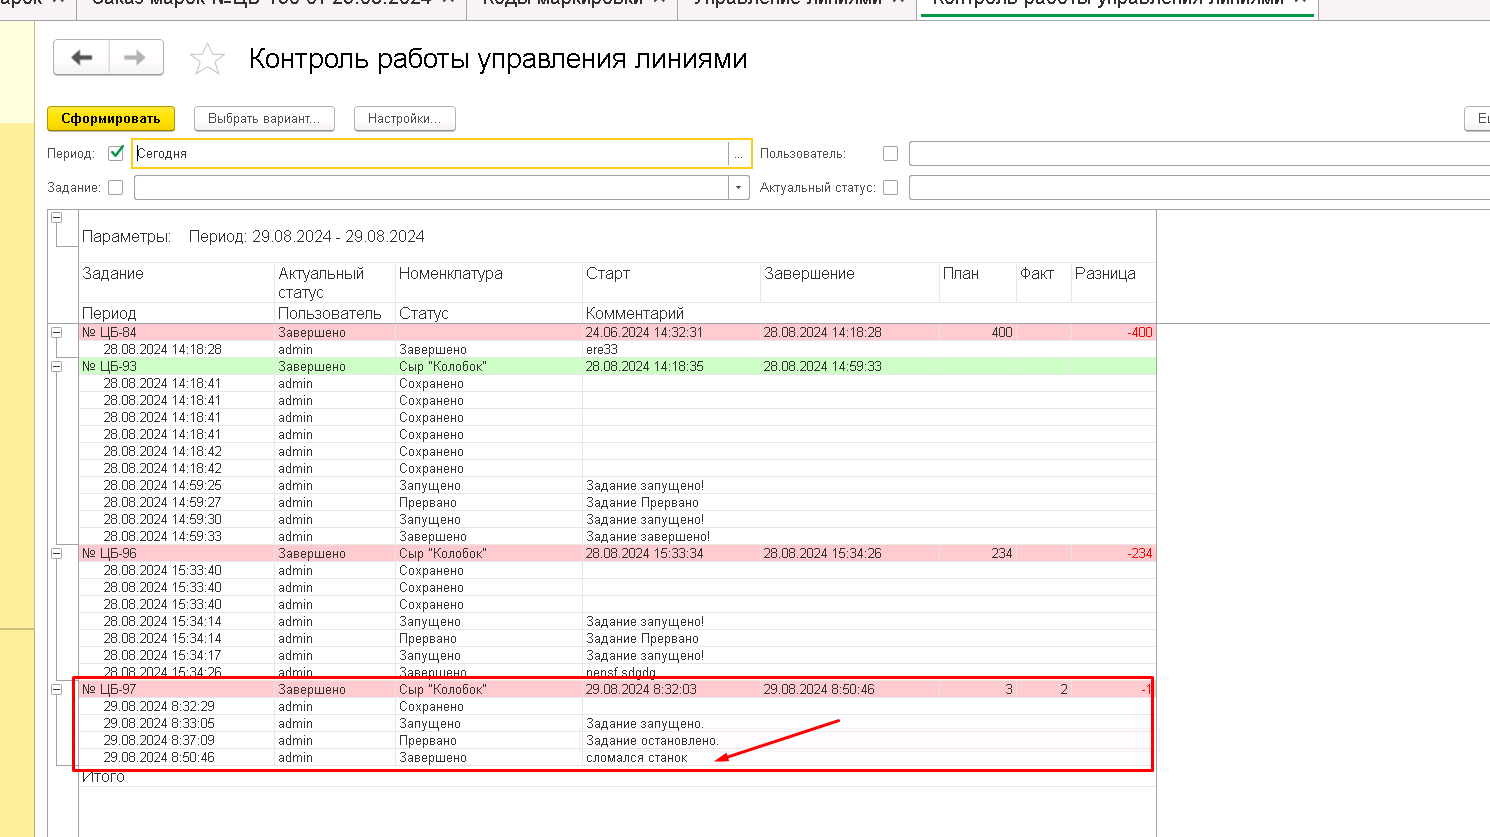This screenshot has height=837, width=1490.
Task: Click the difference value -400
Action: (x=1139, y=332)
